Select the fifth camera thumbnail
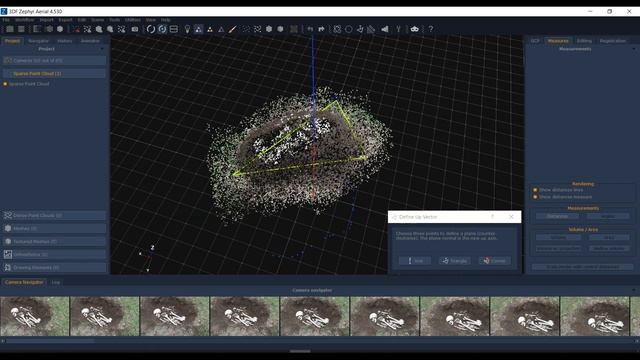This screenshot has width=640, height=360. pos(314,316)
